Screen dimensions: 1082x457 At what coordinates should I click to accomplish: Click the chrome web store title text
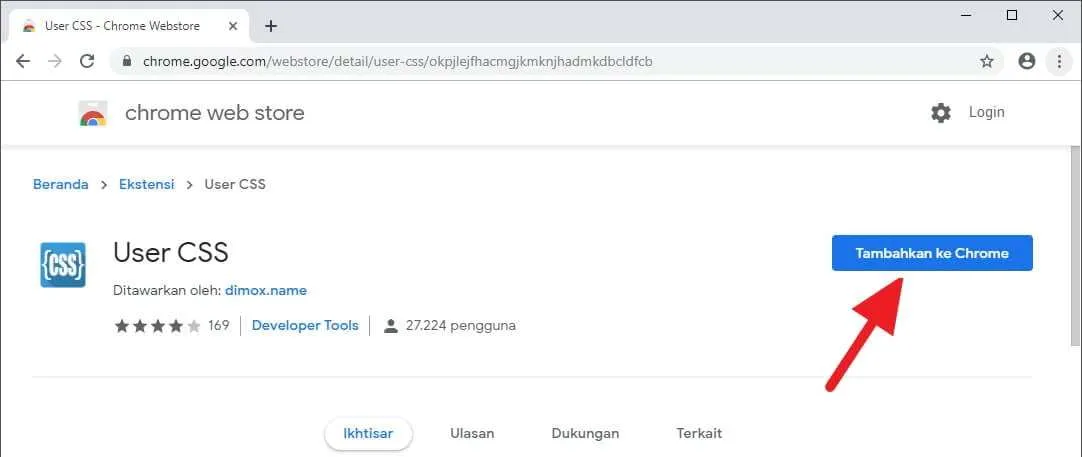pos(215,113)
